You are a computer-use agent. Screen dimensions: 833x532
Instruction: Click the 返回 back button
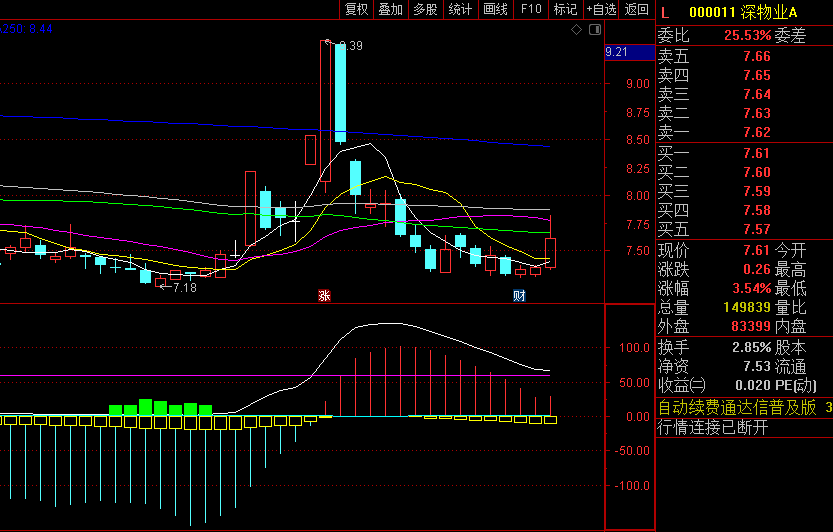[x=637, y=10]
